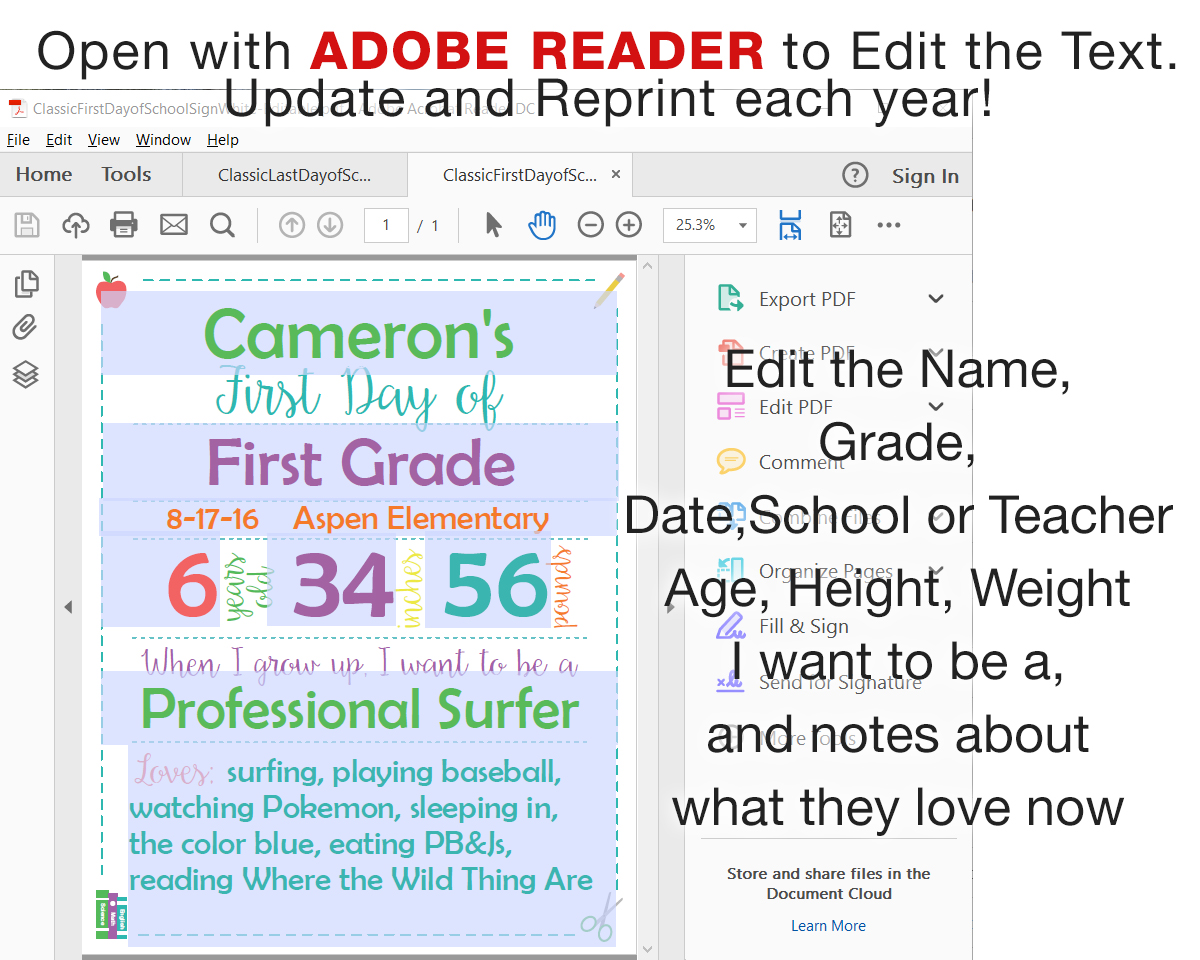1200x960 pixels.
Task: Collapse the left navigation pane arrow
Action: [68, 607]
